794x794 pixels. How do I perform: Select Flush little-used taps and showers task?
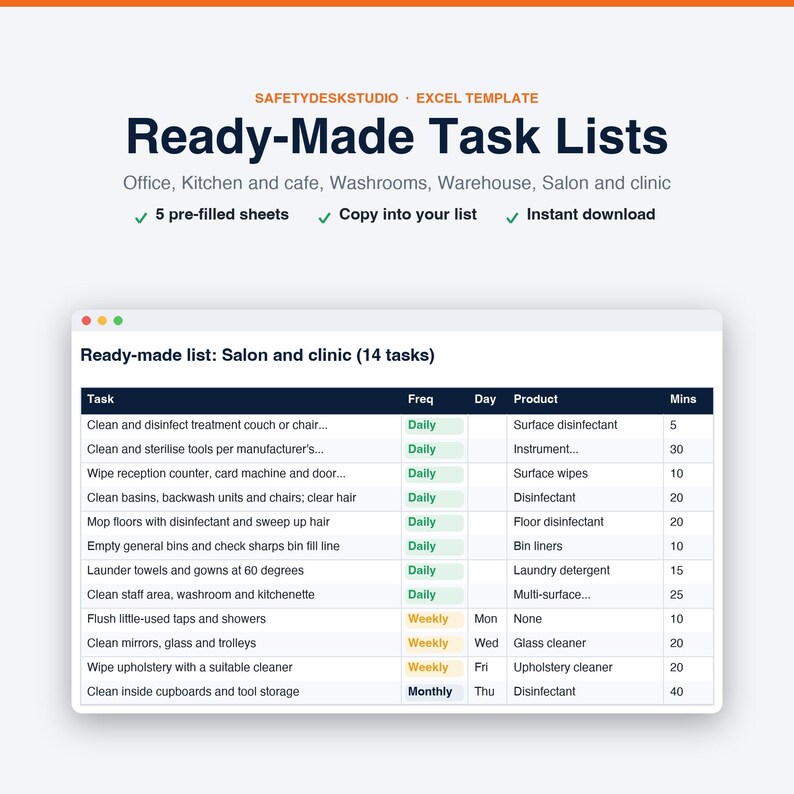click(176, 619)
